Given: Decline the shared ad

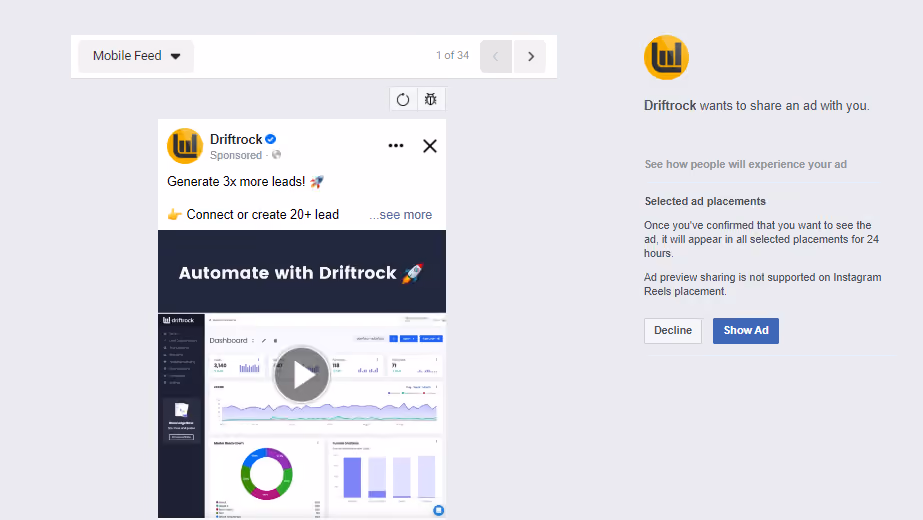Looking at the screenshot, I should click(673, 331).
